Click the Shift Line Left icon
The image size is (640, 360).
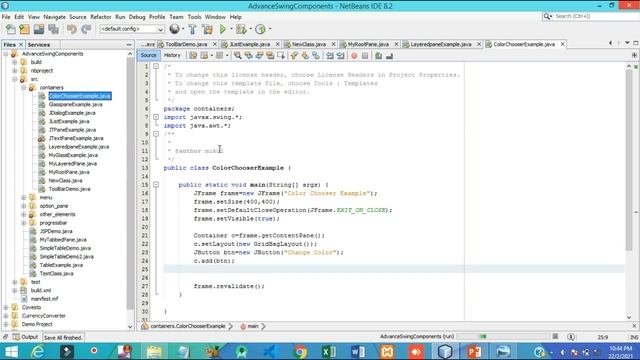[329, 56]
